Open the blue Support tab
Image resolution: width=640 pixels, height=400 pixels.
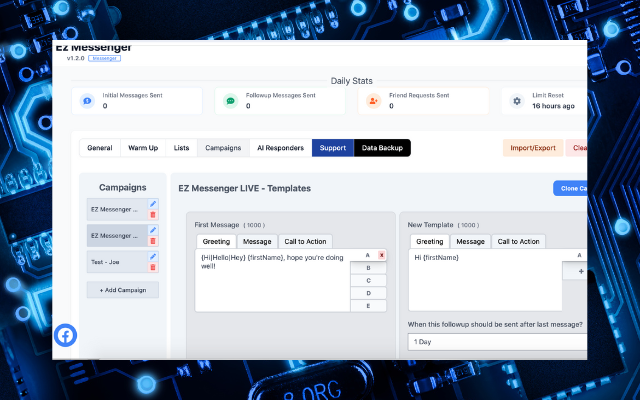click(x=333, y=148)
